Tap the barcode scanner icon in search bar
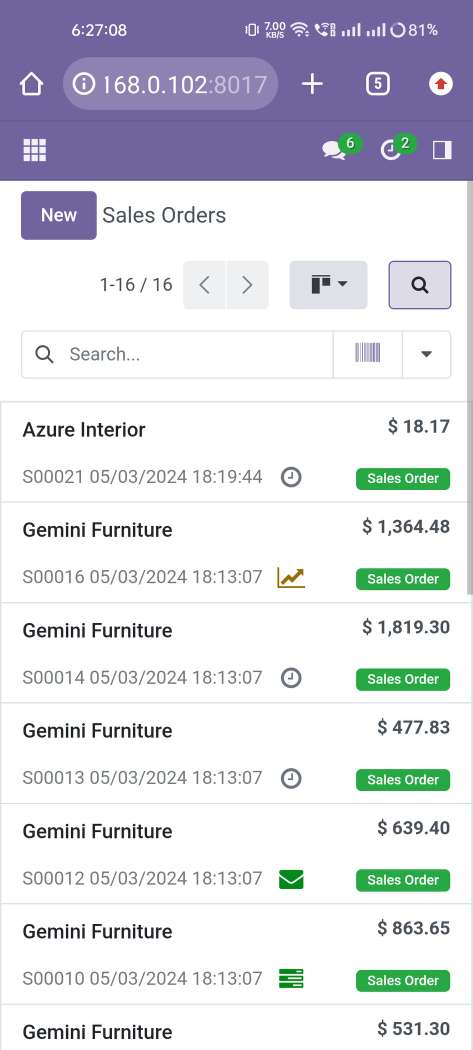The width and height of the screenshot is (473, 1050). [x=368, y=354]
